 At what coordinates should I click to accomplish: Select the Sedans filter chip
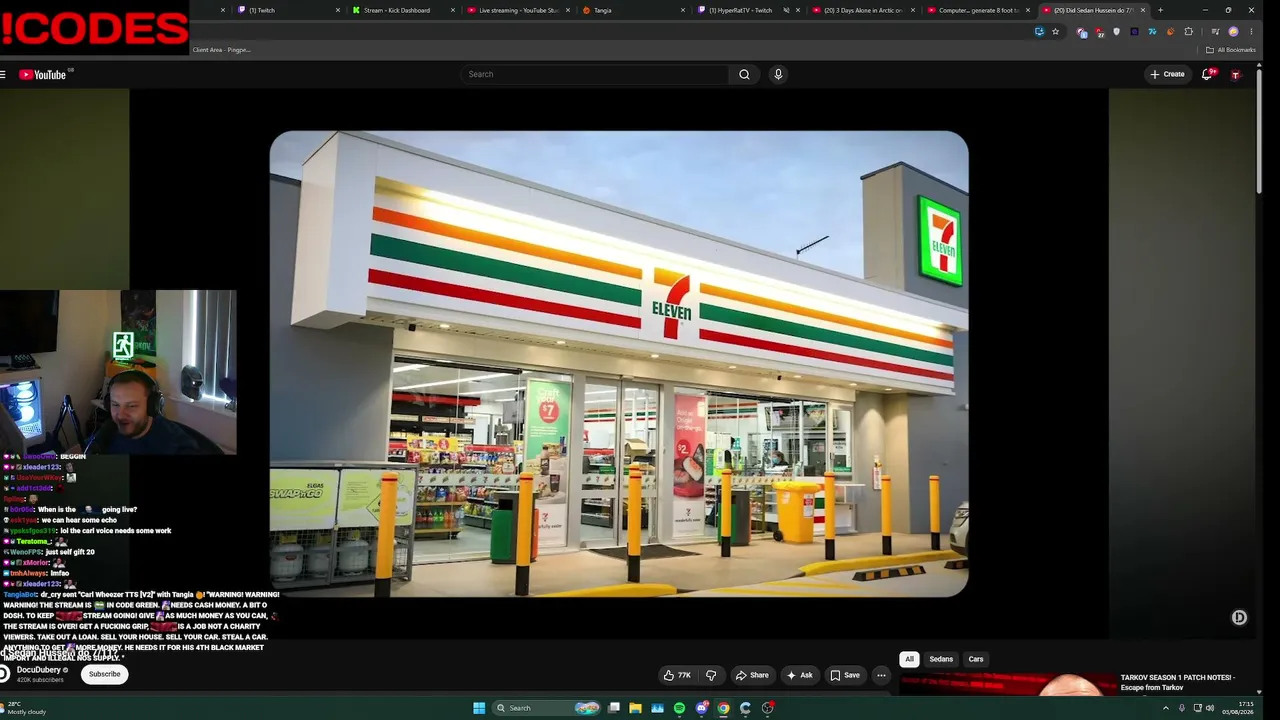pyautogui.click(x=941, y=659)
